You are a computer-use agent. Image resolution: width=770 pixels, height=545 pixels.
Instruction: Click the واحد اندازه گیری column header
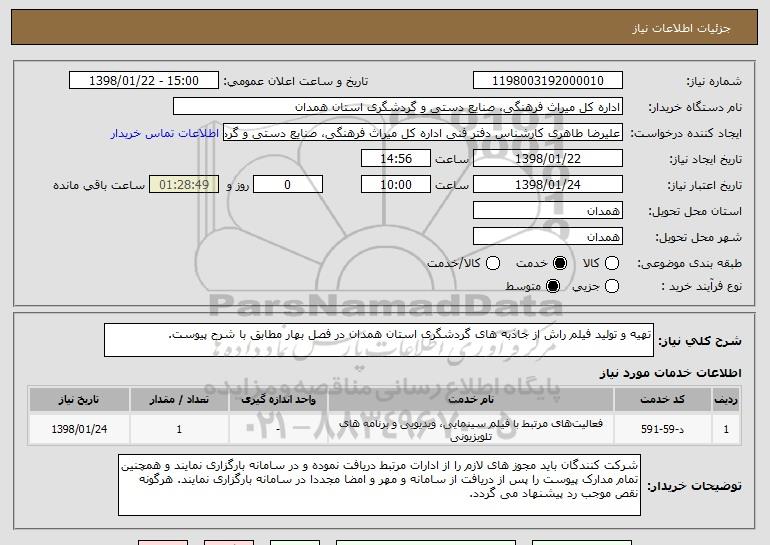(278, 400)
